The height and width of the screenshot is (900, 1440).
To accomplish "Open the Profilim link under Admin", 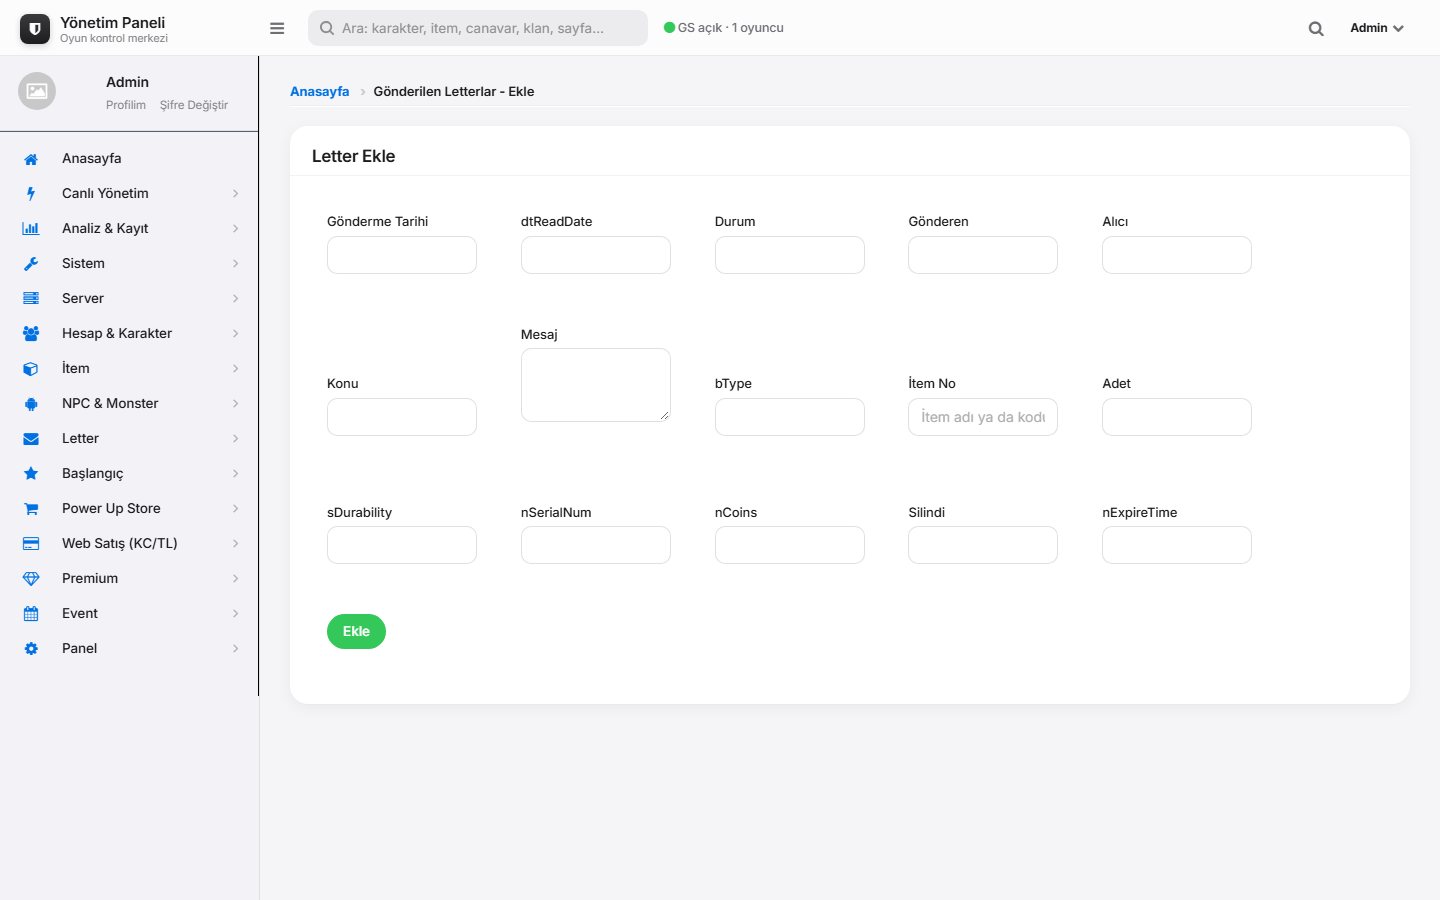I will 126,105.
